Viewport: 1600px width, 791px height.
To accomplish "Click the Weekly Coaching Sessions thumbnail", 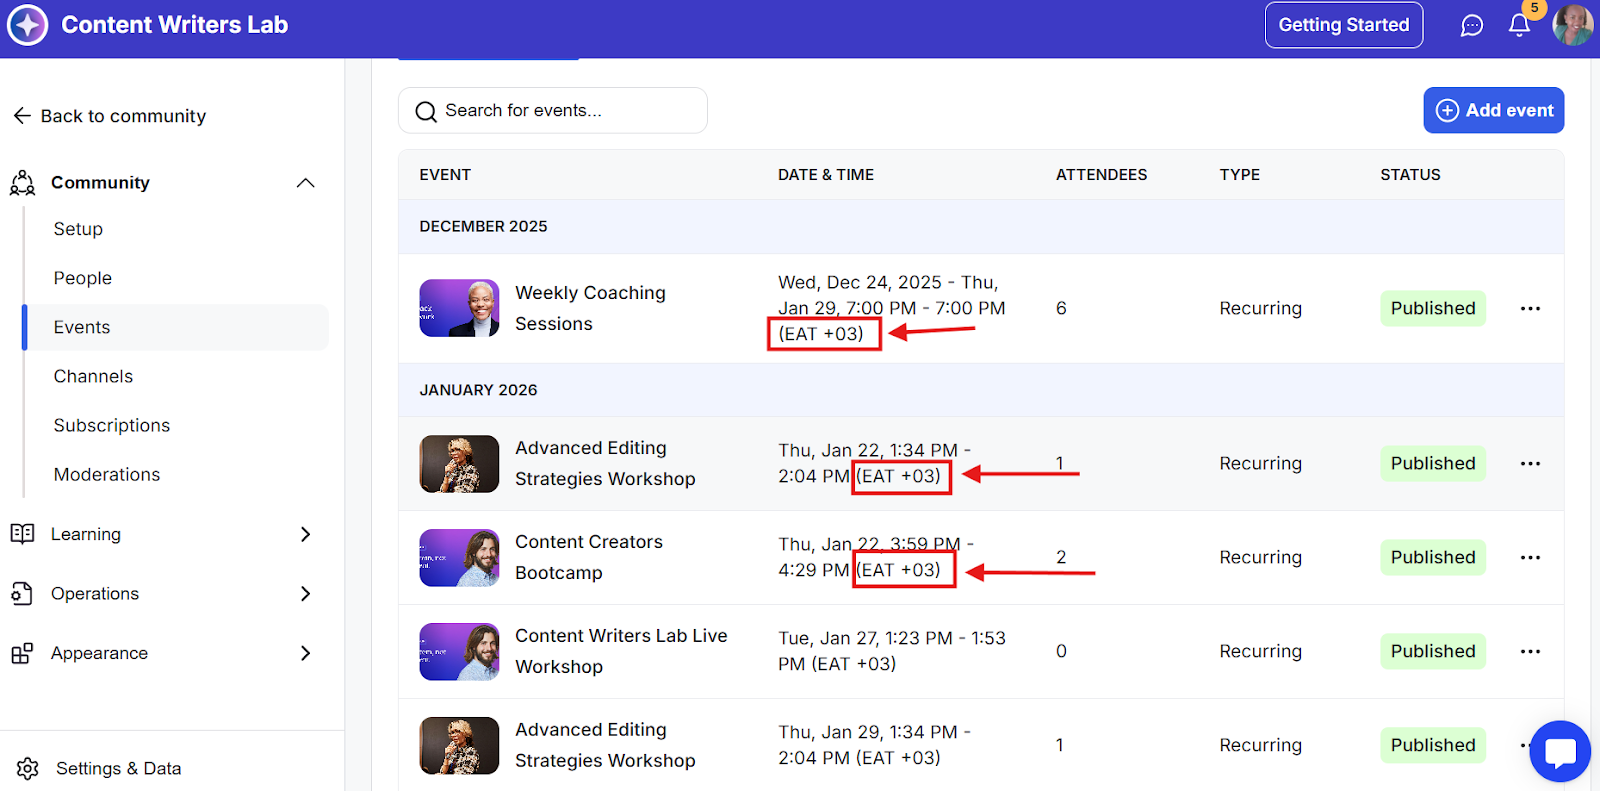I will pos(459,308).
